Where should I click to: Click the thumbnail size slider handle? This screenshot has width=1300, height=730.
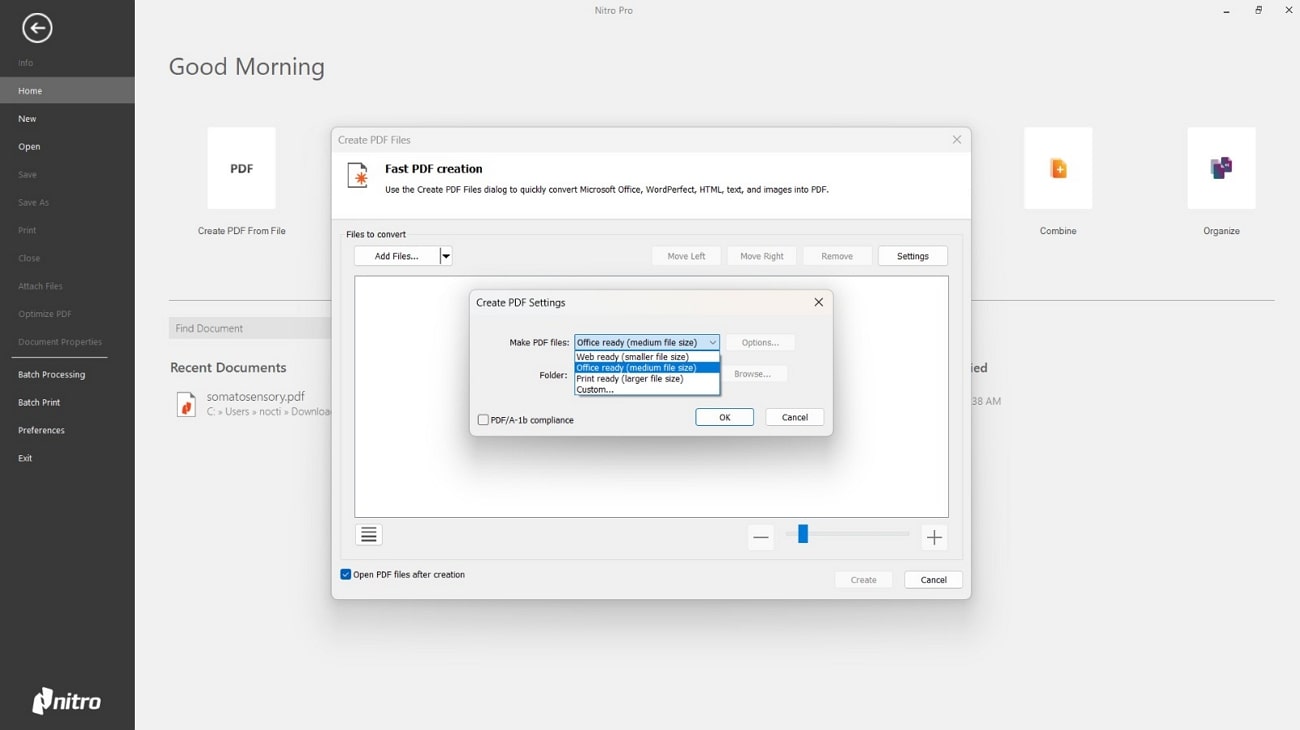click(803, 535)
